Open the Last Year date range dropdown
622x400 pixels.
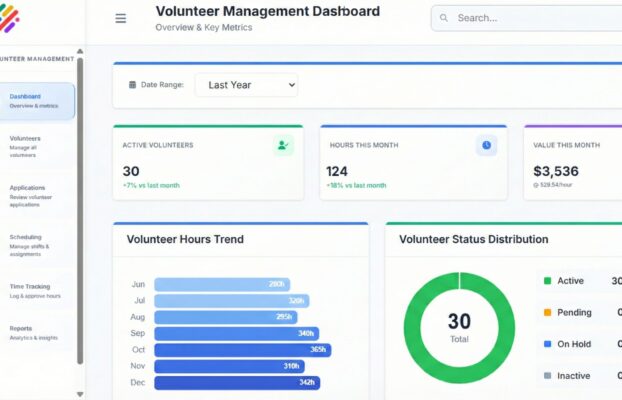tap(246, 85)
